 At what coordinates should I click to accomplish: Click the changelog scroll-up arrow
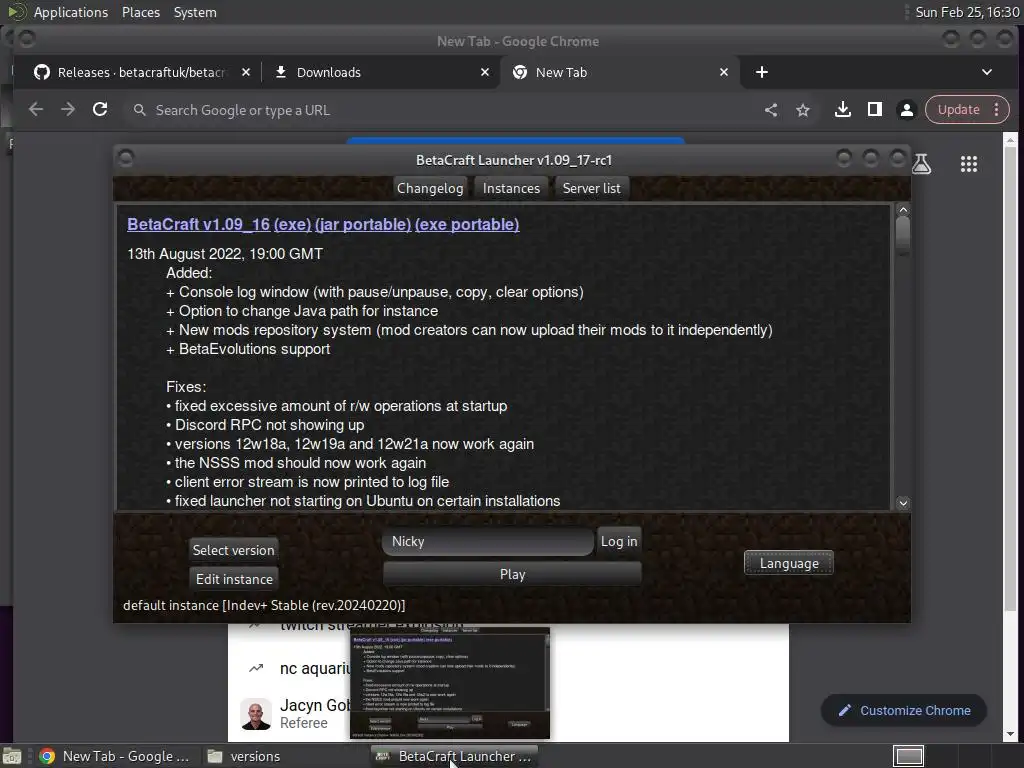(903, 210)
